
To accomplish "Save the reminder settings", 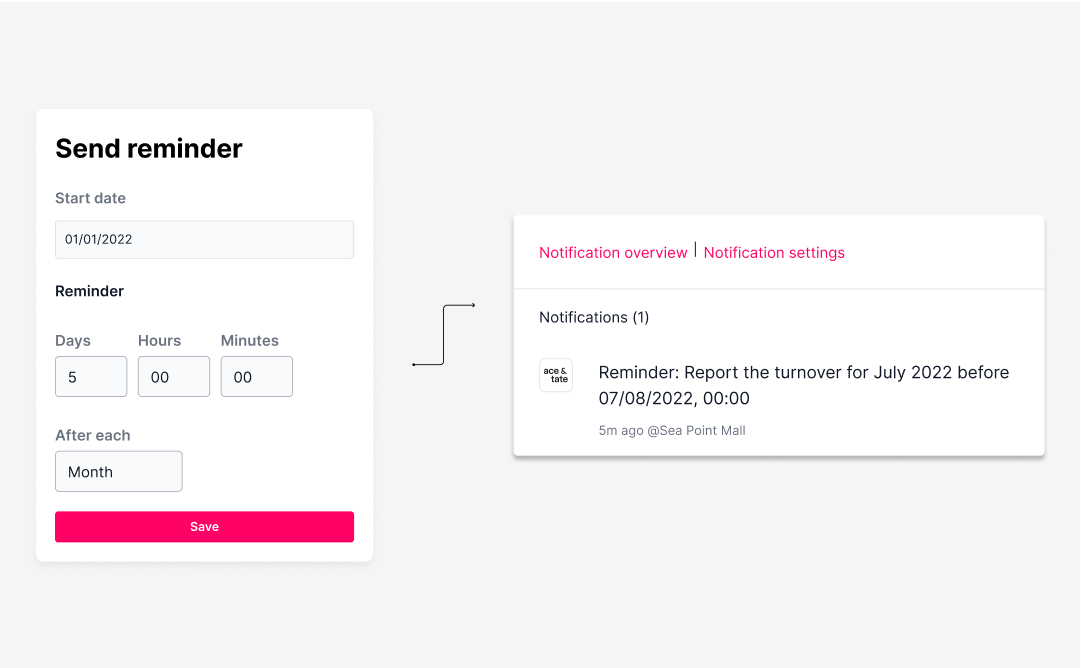I will [x=204, y=527].
